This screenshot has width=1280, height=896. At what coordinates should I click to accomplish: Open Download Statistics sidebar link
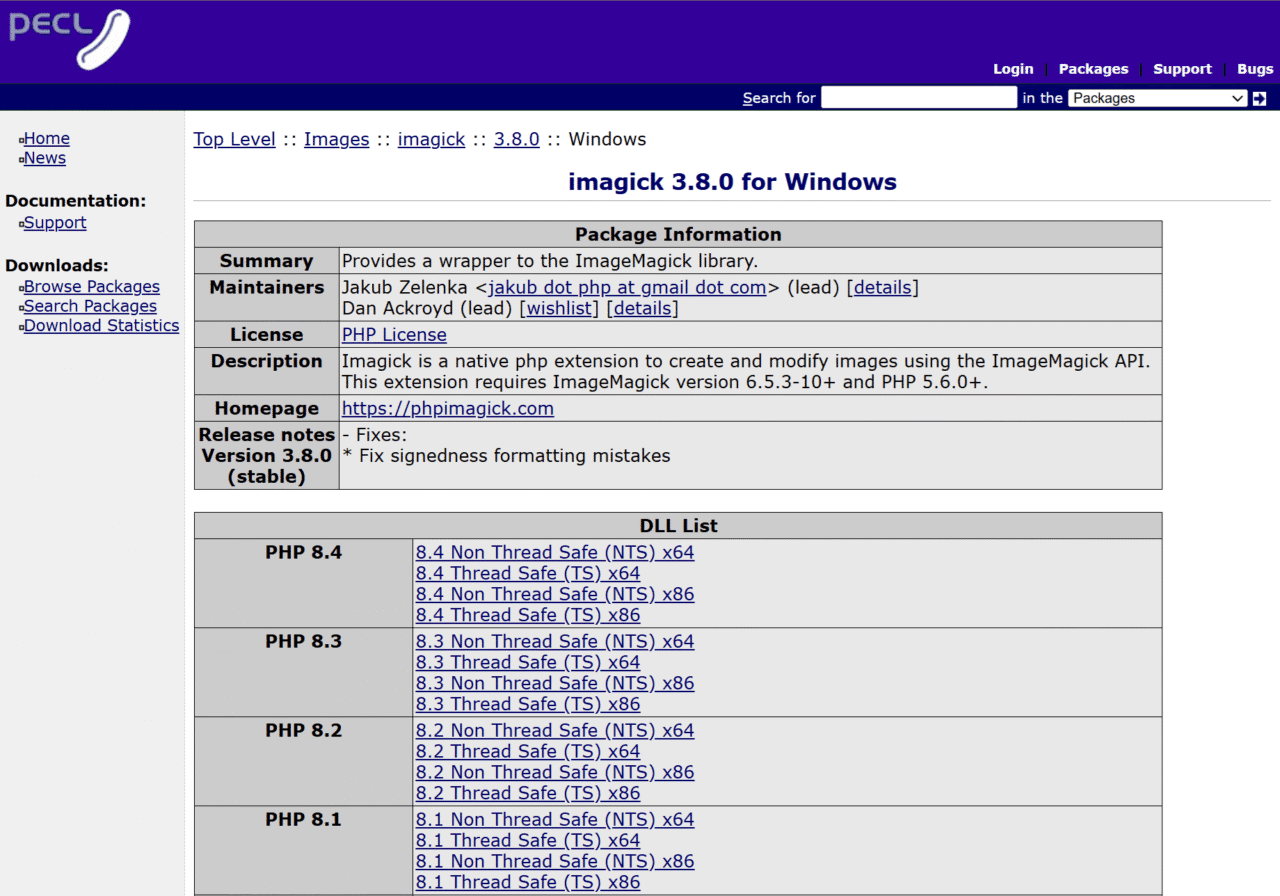102,326
